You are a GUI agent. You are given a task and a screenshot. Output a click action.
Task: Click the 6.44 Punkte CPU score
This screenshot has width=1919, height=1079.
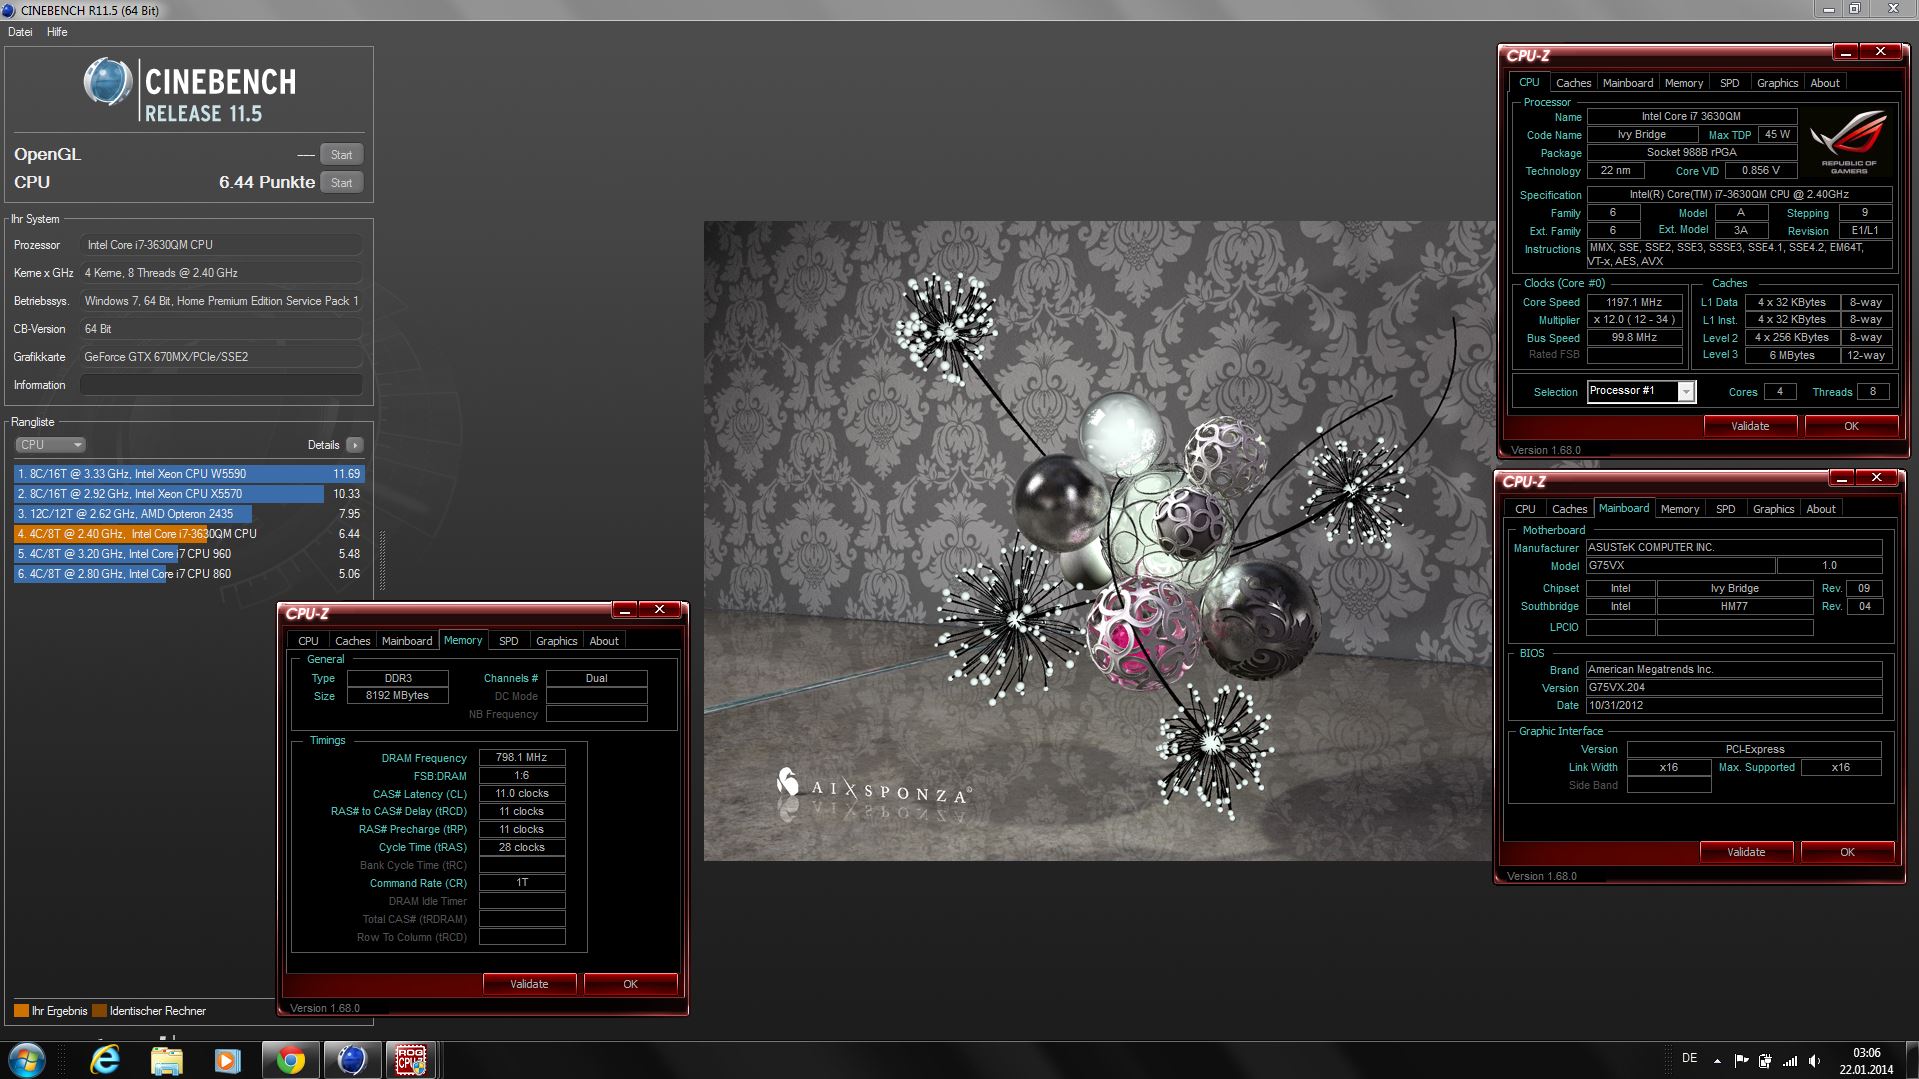[x=266, y=182]
